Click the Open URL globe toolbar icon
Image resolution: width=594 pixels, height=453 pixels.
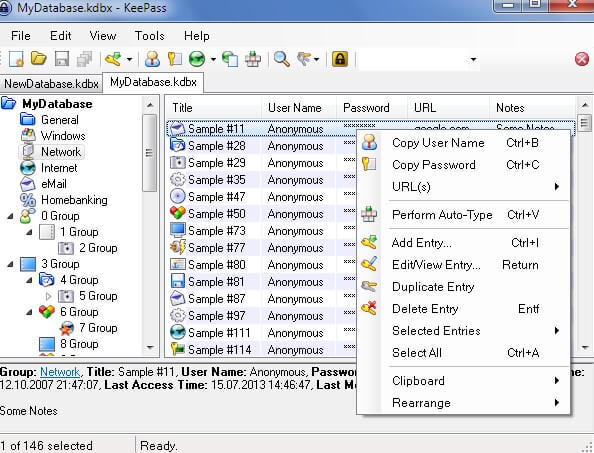tap(197, 59)
